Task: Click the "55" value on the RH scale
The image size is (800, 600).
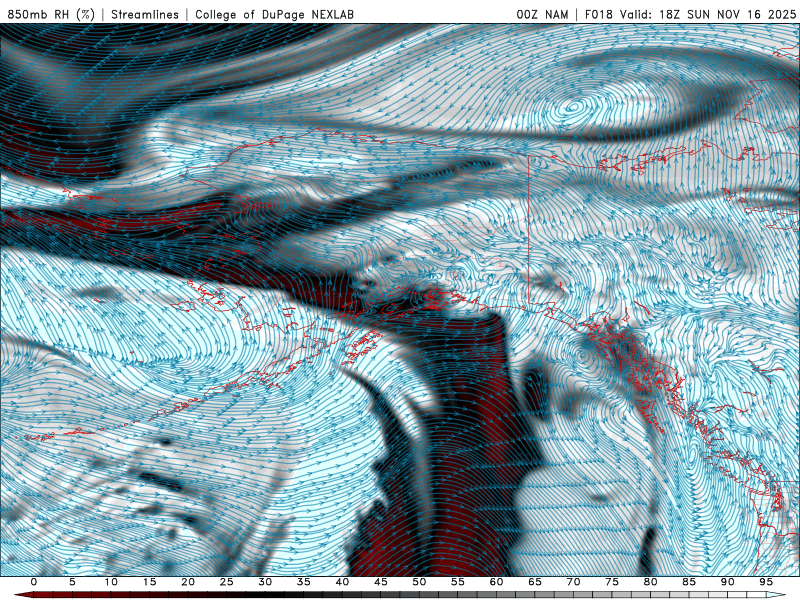Action: click(x=458, y=582)
